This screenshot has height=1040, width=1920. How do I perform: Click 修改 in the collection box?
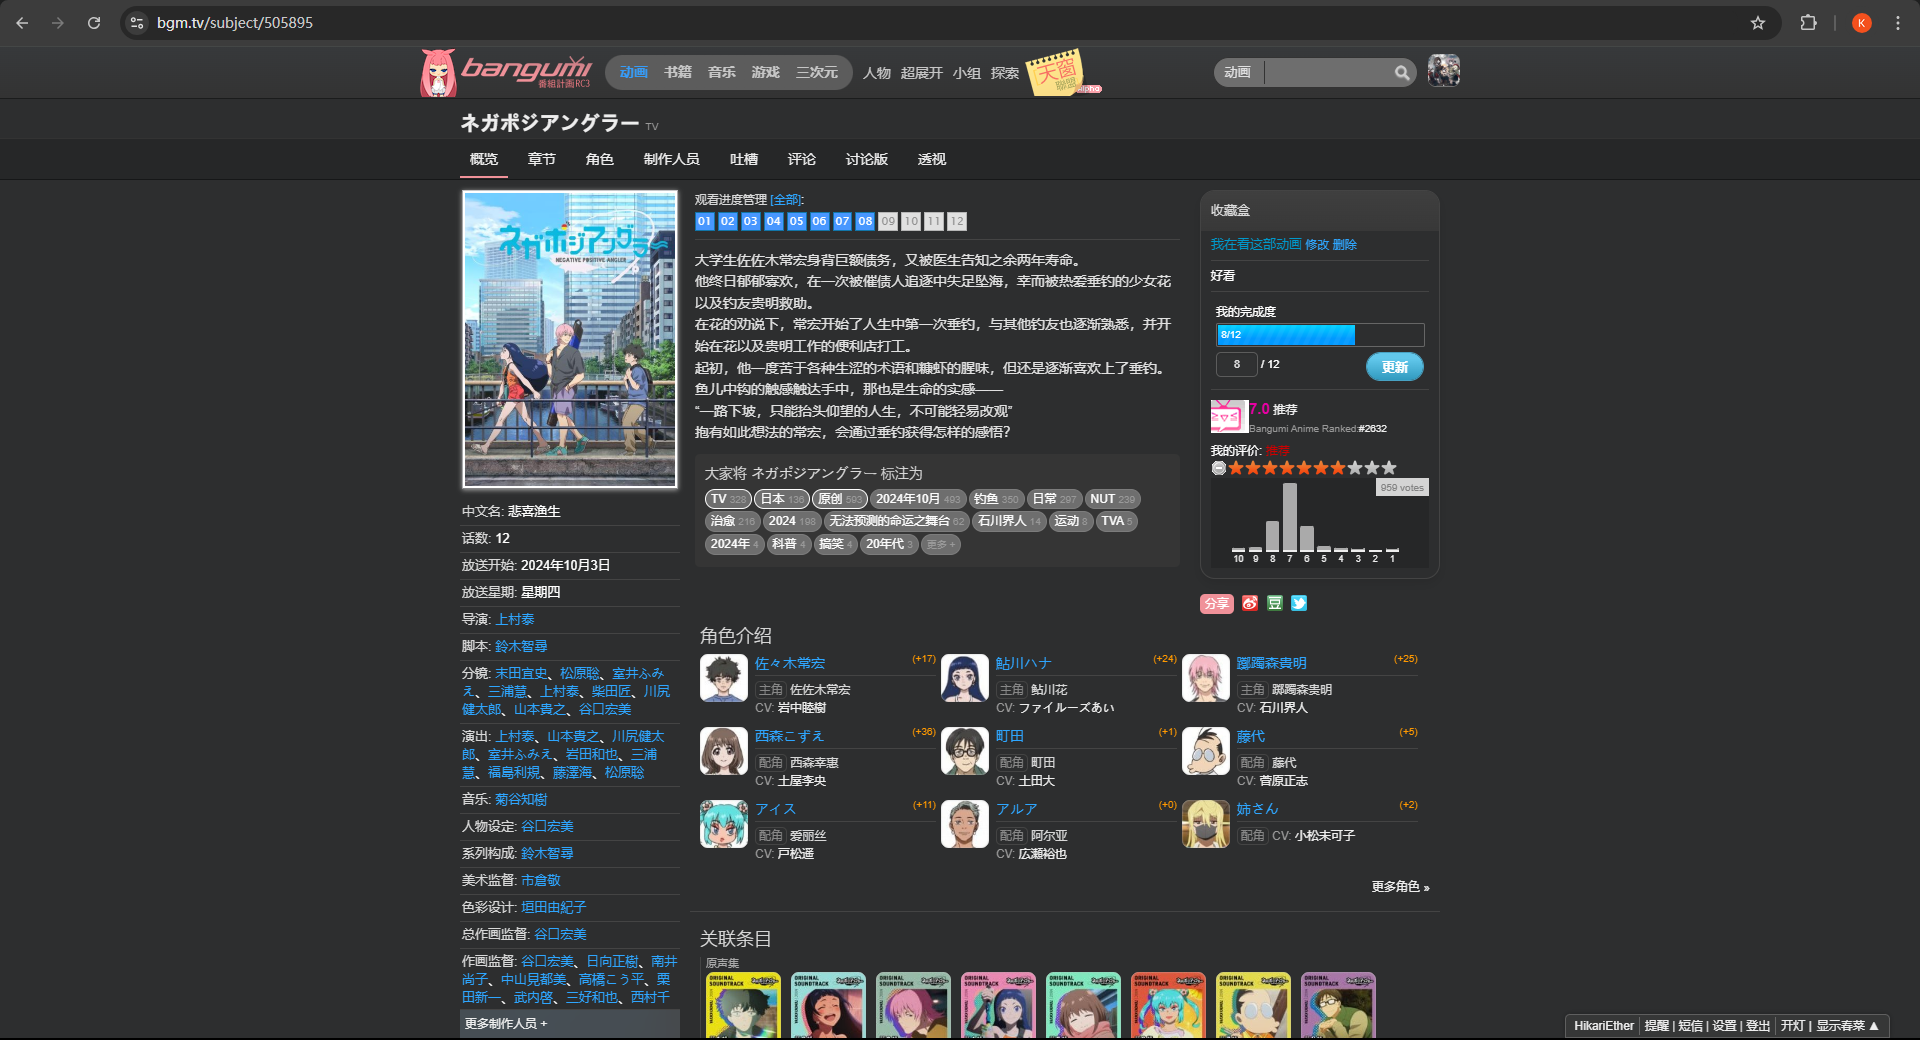coord(1317,244)
